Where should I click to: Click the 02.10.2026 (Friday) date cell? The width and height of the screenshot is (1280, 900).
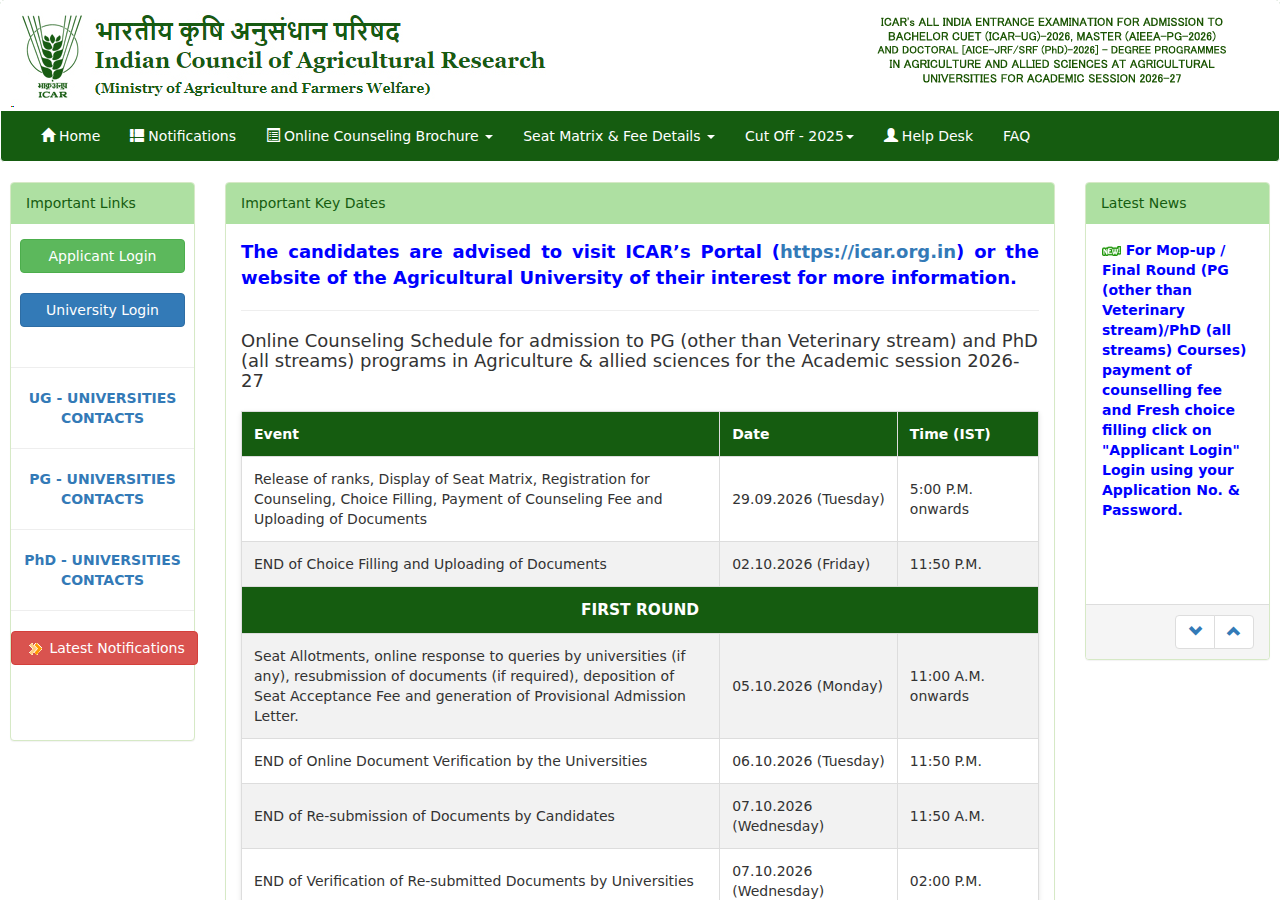pyautogui.click(x=808, y=564)
